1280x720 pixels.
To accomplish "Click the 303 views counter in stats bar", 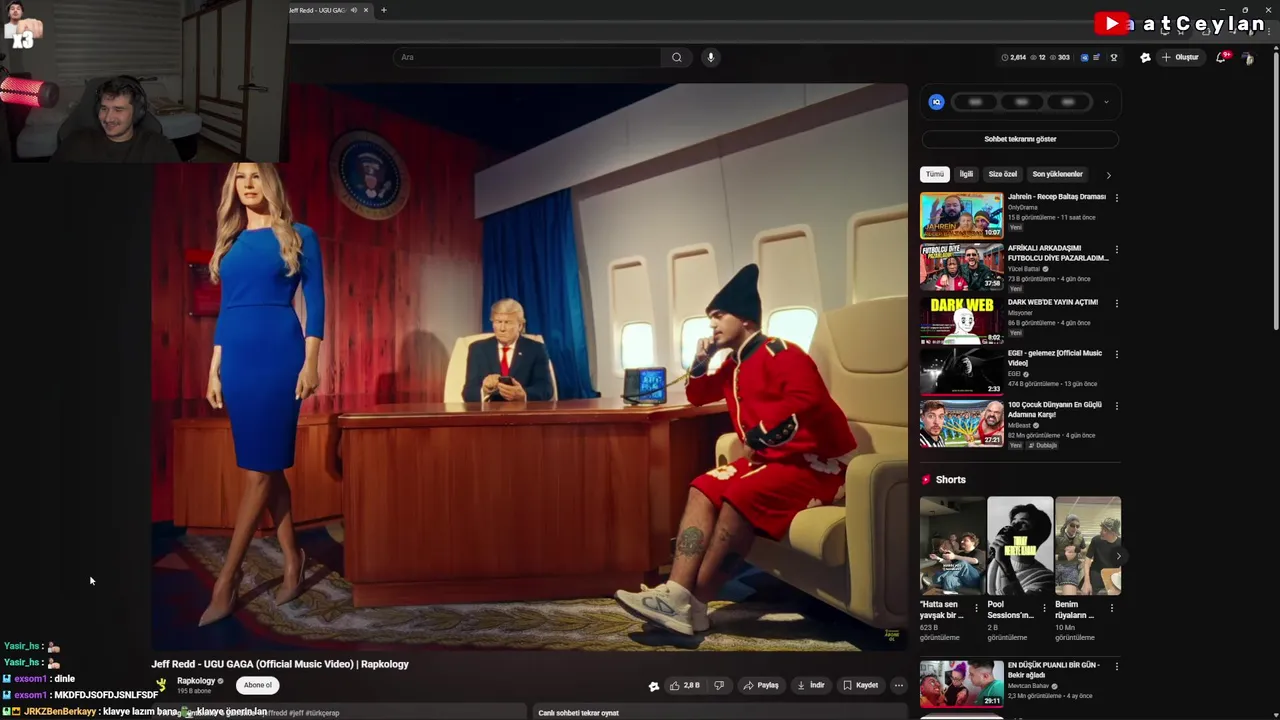I will [1060, 57].
